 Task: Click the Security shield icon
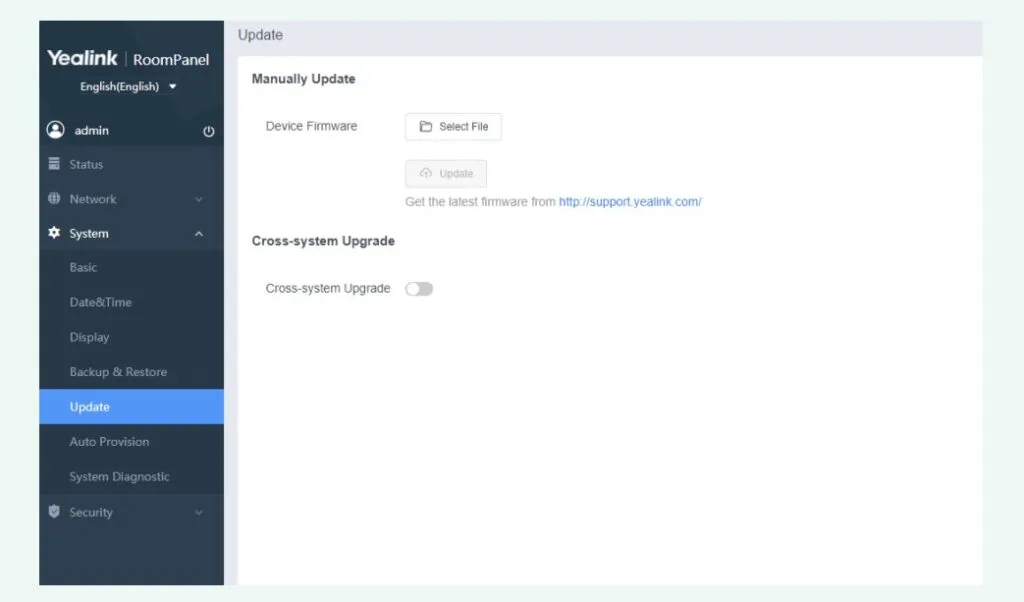[x=55, y=512]
